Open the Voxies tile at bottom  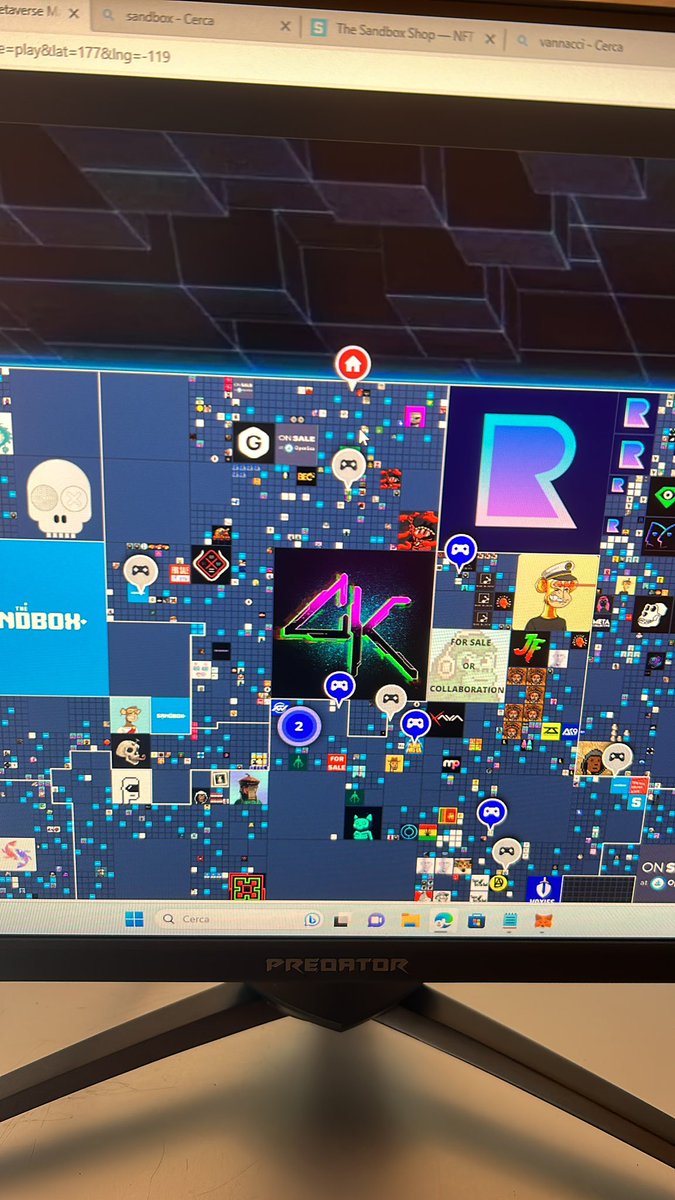coord(543,888)
